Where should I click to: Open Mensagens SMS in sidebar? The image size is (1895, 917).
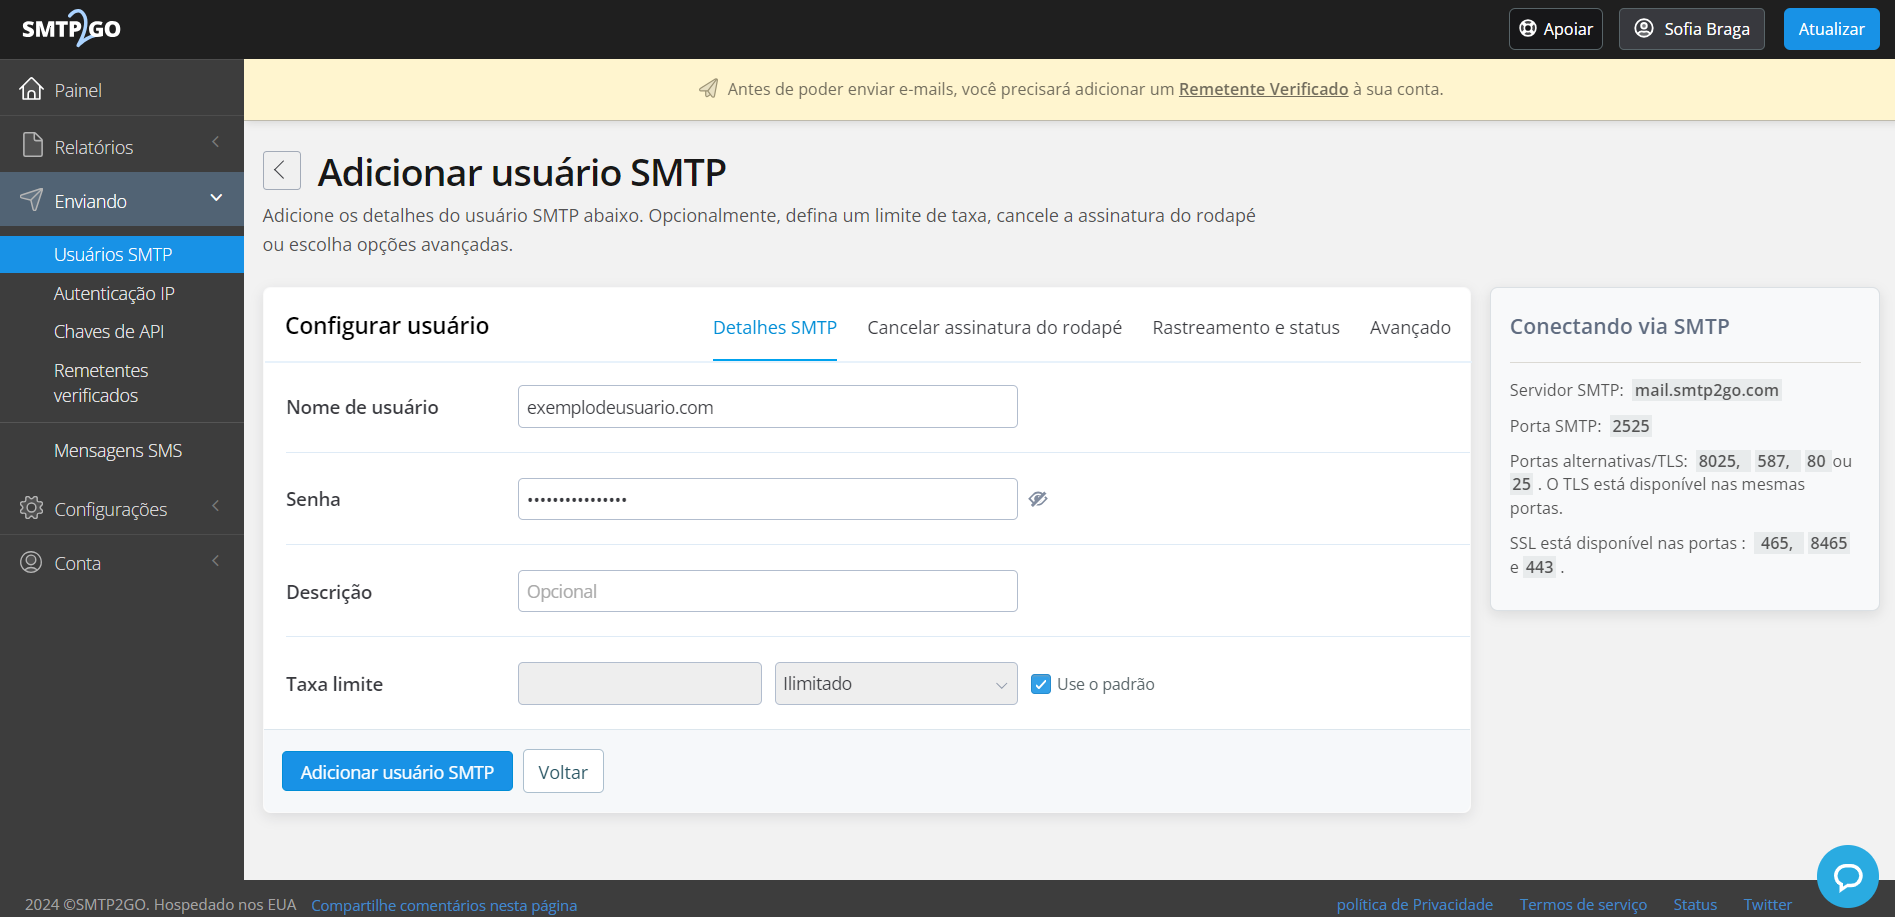(118, 451)
